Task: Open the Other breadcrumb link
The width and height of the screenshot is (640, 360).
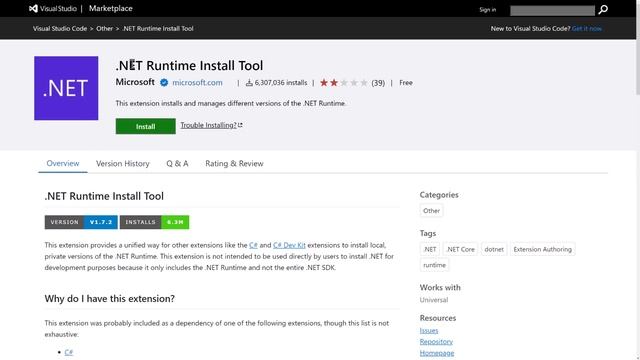Action: 104,29
